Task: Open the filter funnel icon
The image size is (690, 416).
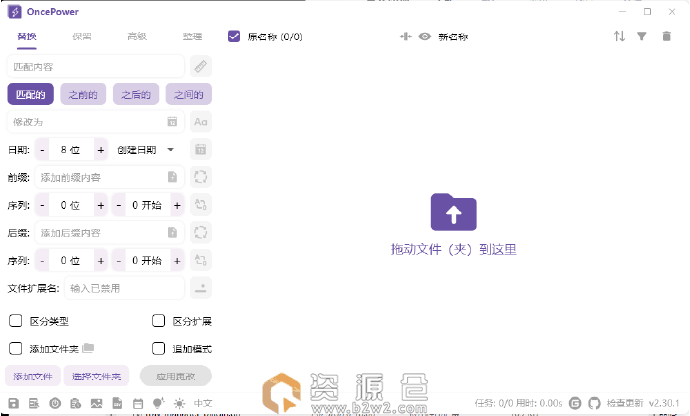Action: coord(642,36)
